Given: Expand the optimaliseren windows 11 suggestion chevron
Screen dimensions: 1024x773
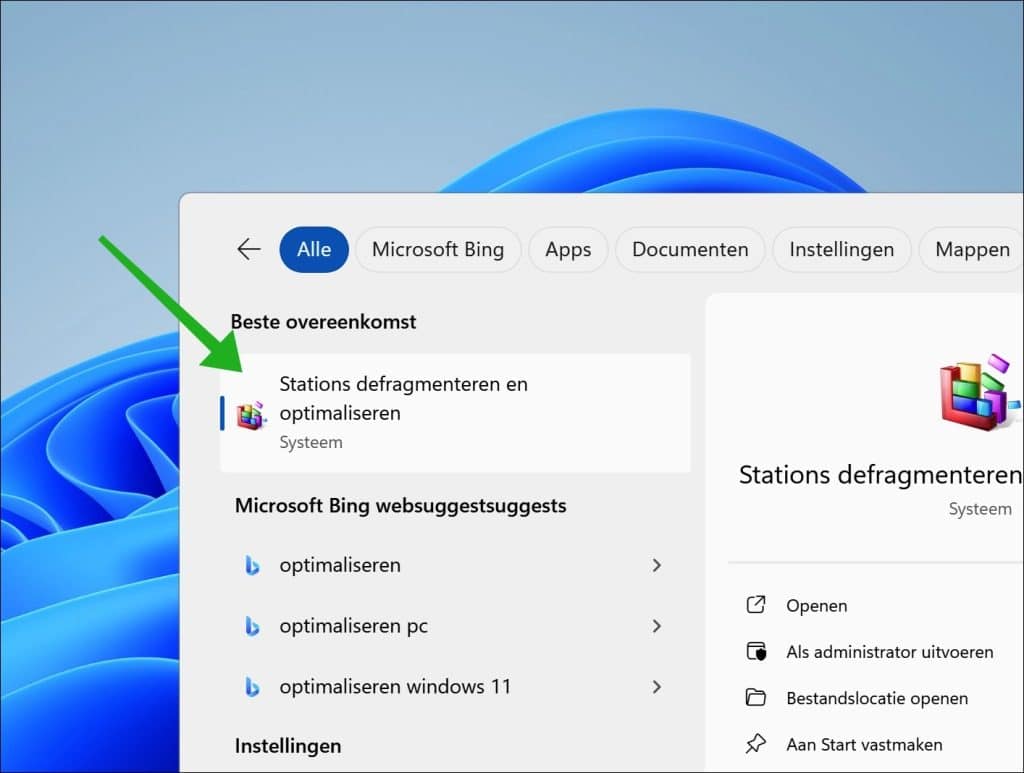Looking at the screenshot, I should pos(657,687).
